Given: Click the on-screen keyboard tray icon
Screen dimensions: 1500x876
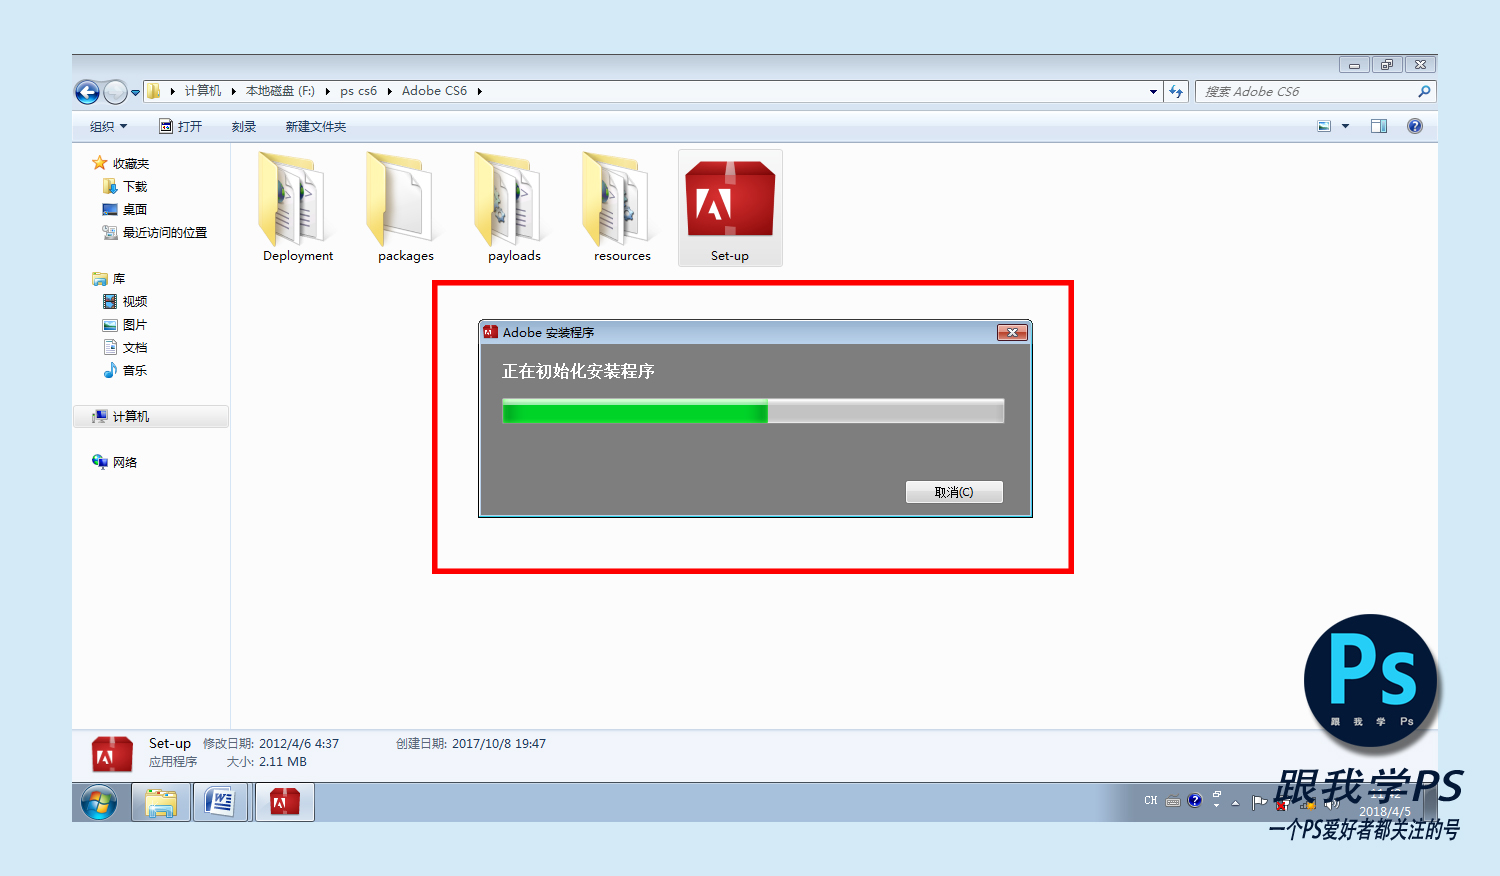Looking at the screenshot, I should [x=1173, y=801].
